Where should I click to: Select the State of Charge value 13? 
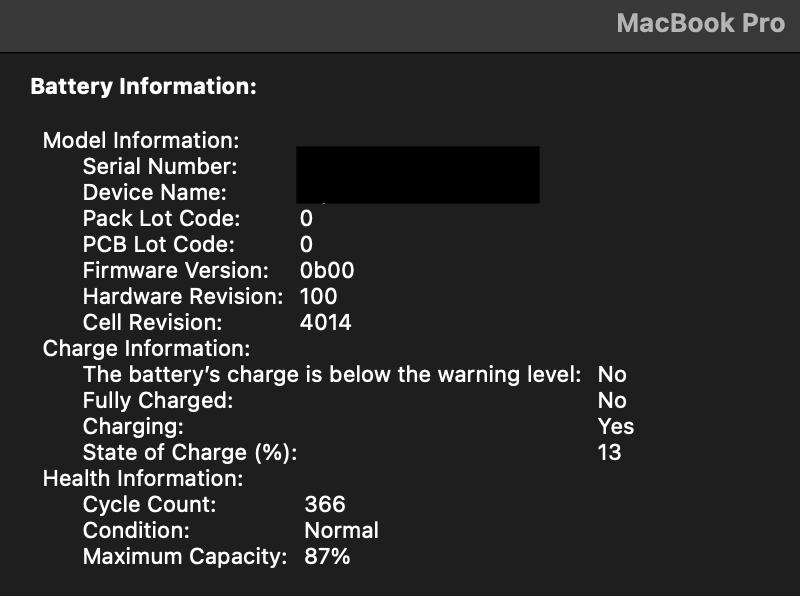pos(609,452)
